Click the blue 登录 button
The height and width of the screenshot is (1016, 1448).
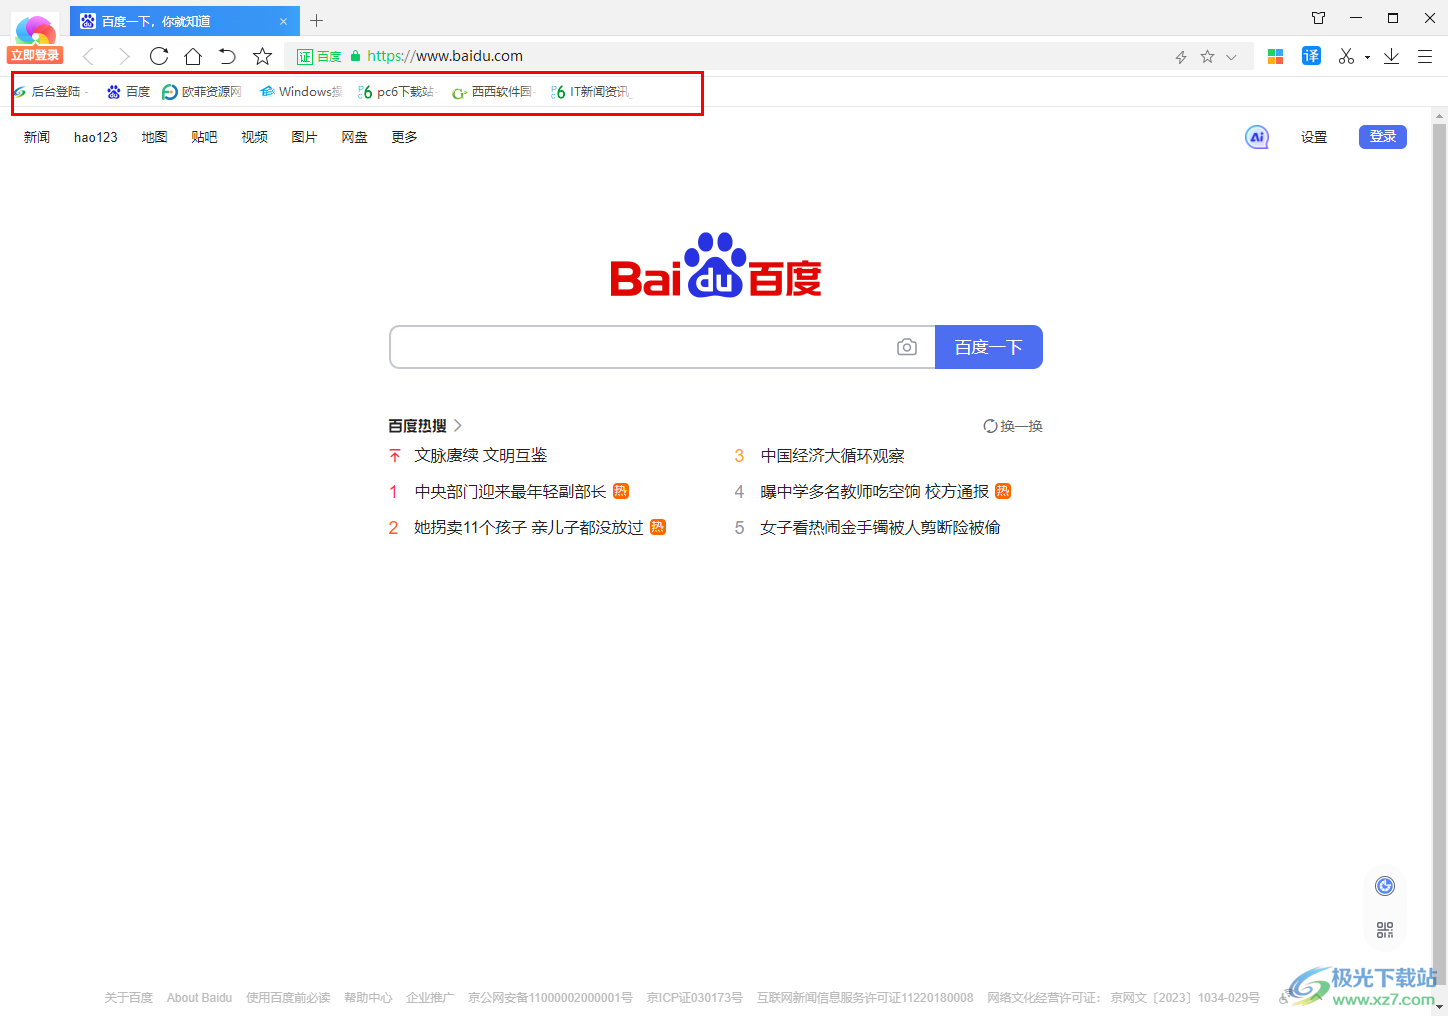click(1383, 137)
